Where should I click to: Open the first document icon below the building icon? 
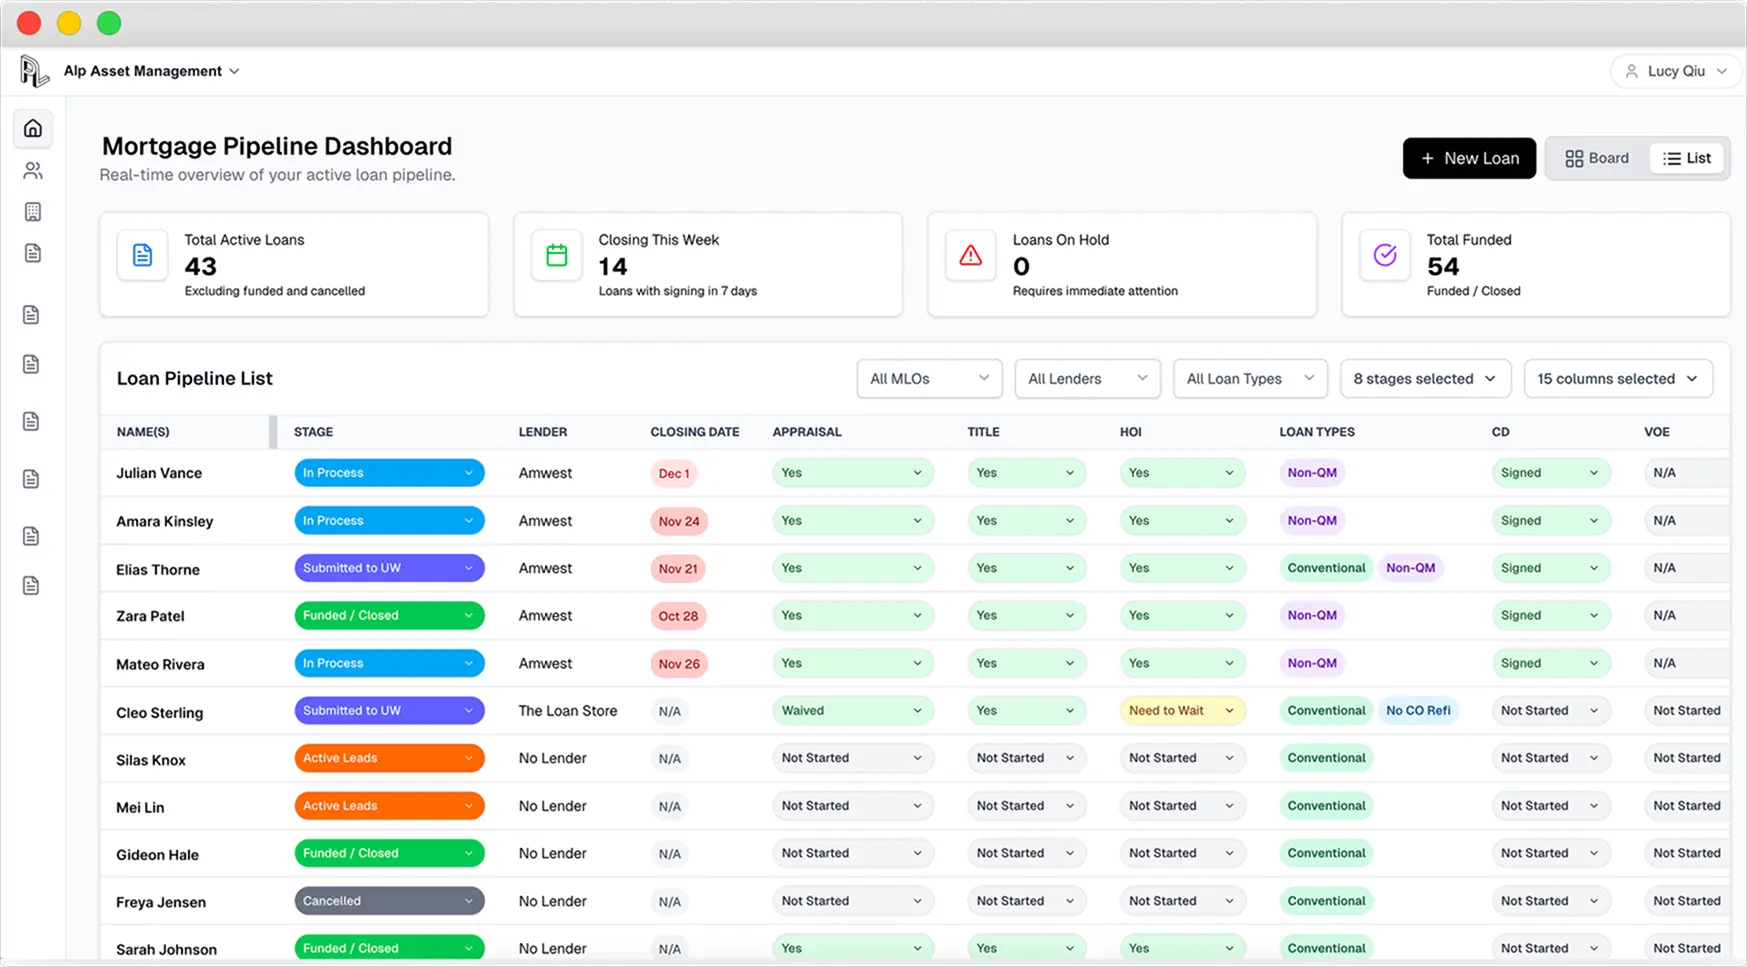[33, 253]
